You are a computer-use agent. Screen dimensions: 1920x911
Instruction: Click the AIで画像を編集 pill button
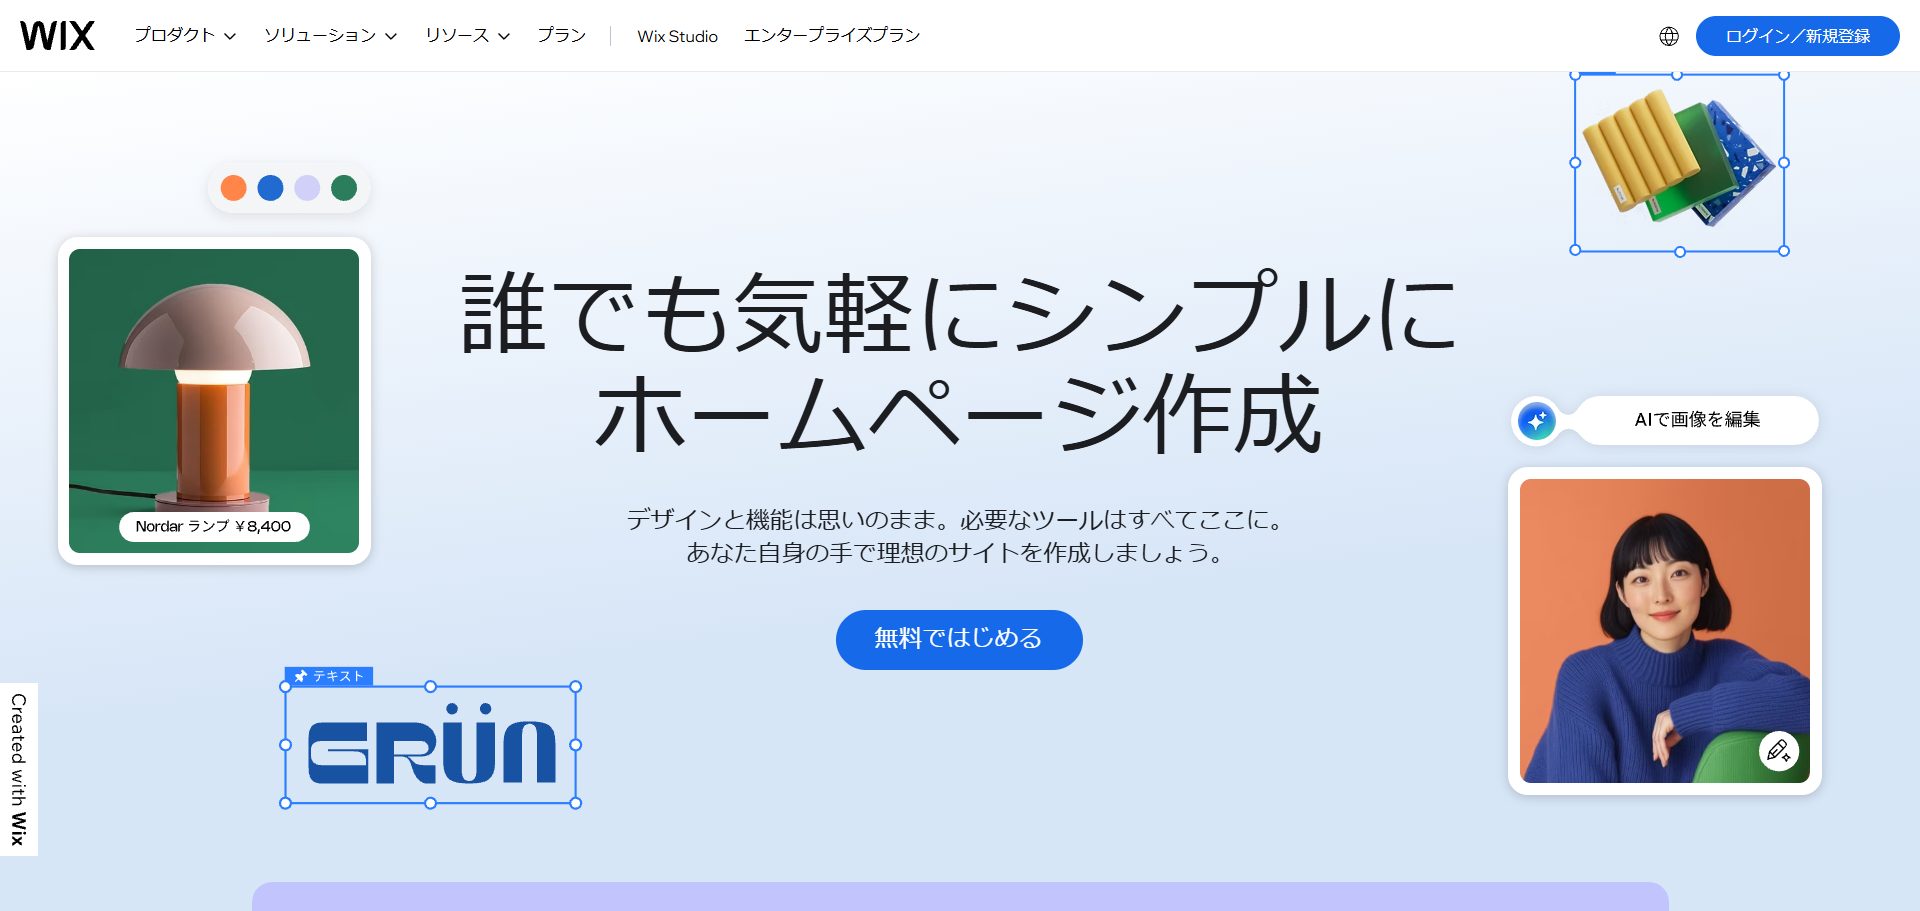1697,421
